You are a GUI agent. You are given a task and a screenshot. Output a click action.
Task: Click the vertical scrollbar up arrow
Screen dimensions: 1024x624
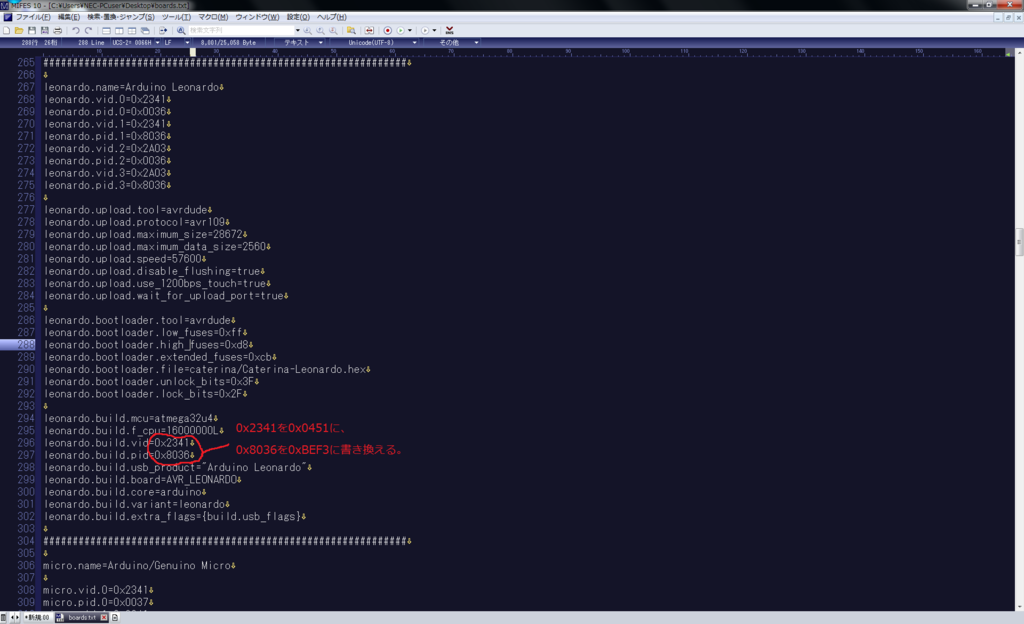pyautogui.click(x=1019, y=52)
